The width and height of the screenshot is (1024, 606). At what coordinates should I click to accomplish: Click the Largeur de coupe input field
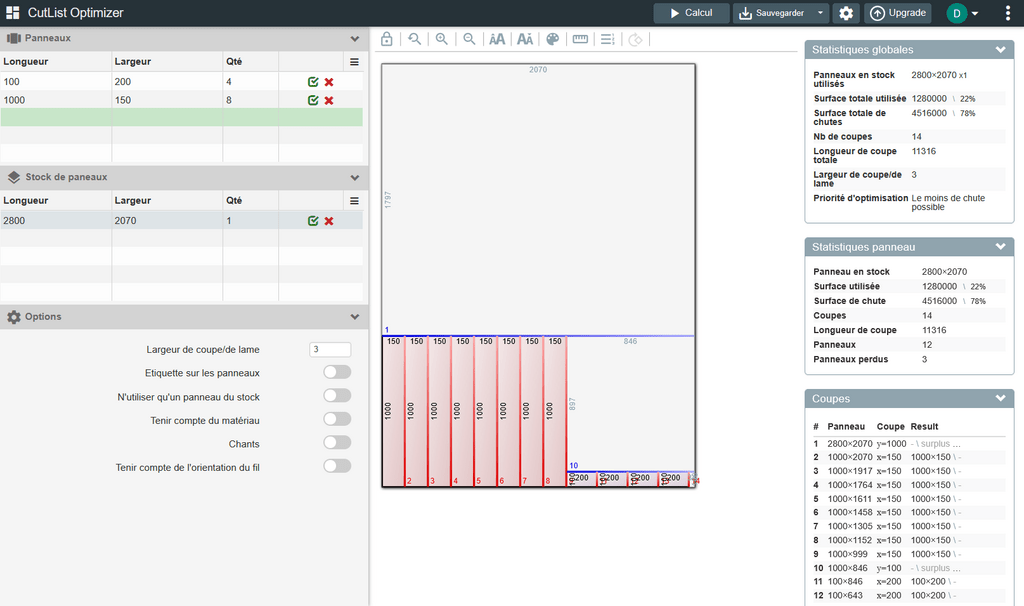coord(330,349)
